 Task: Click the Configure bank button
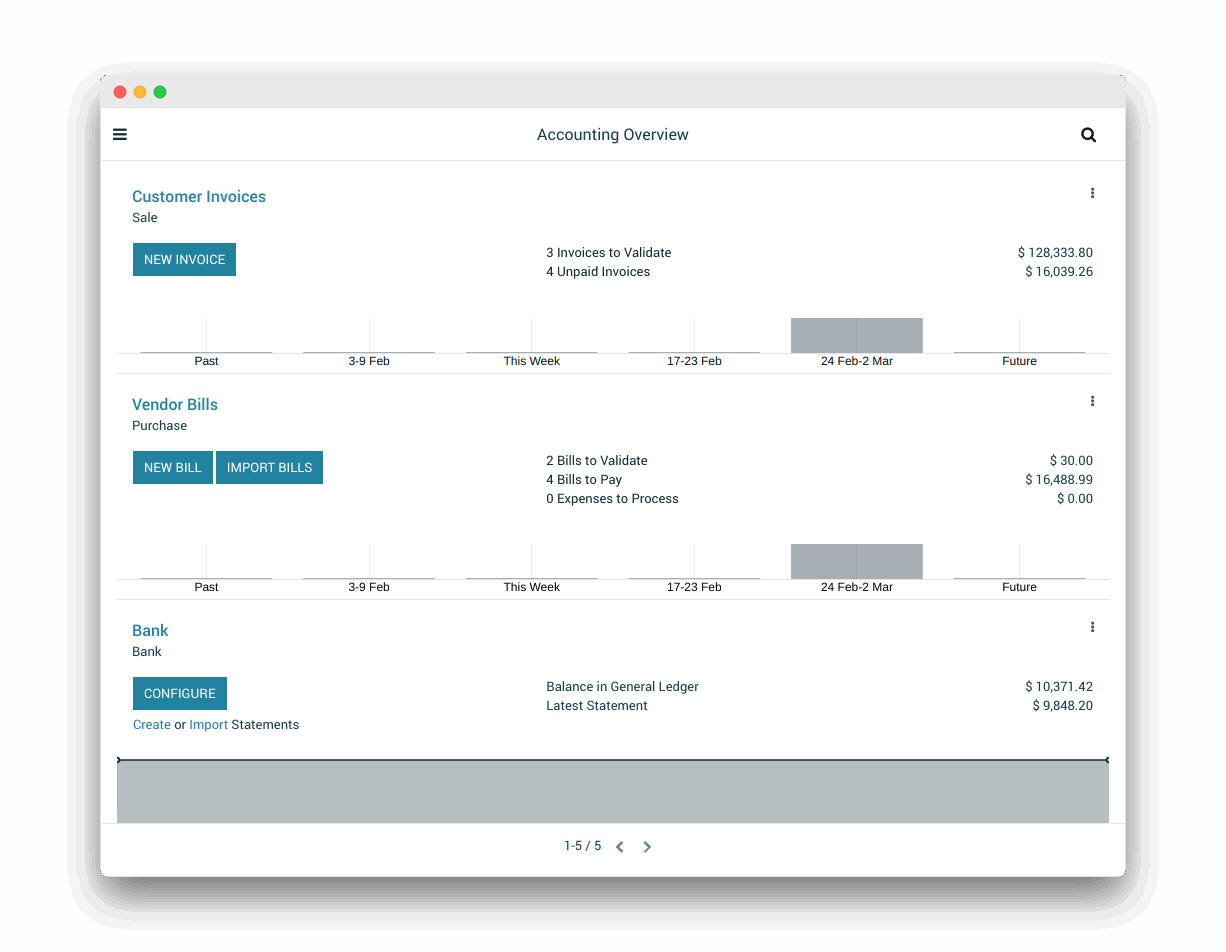tap(180, 693)
